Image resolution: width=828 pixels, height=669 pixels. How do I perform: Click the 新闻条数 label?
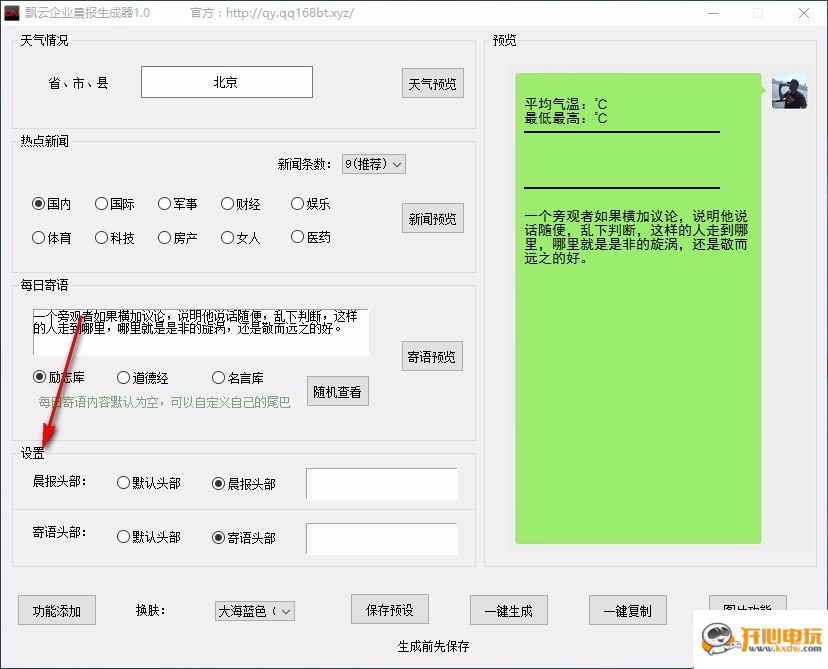click(x=305, y=164)
